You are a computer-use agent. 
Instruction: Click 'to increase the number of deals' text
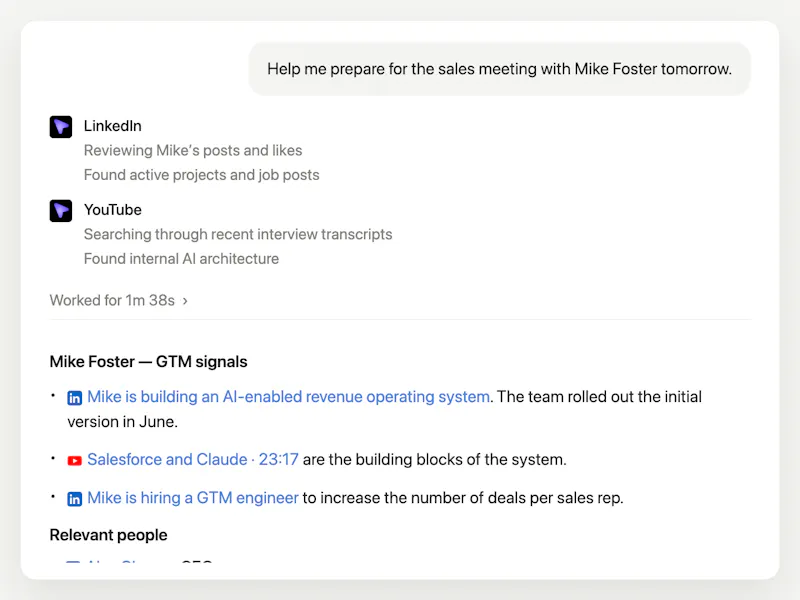pos(415,497)
